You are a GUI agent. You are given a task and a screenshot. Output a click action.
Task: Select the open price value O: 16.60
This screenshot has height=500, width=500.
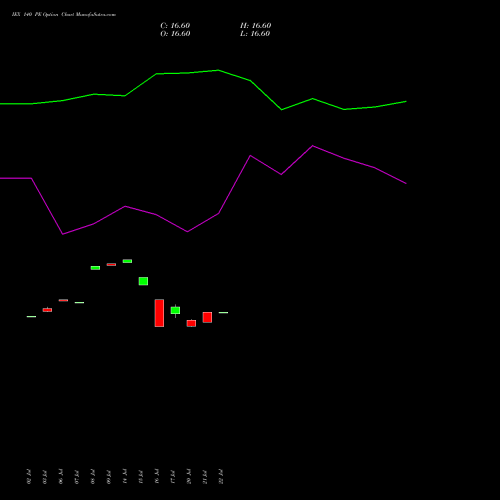click(x=175, y=34)
